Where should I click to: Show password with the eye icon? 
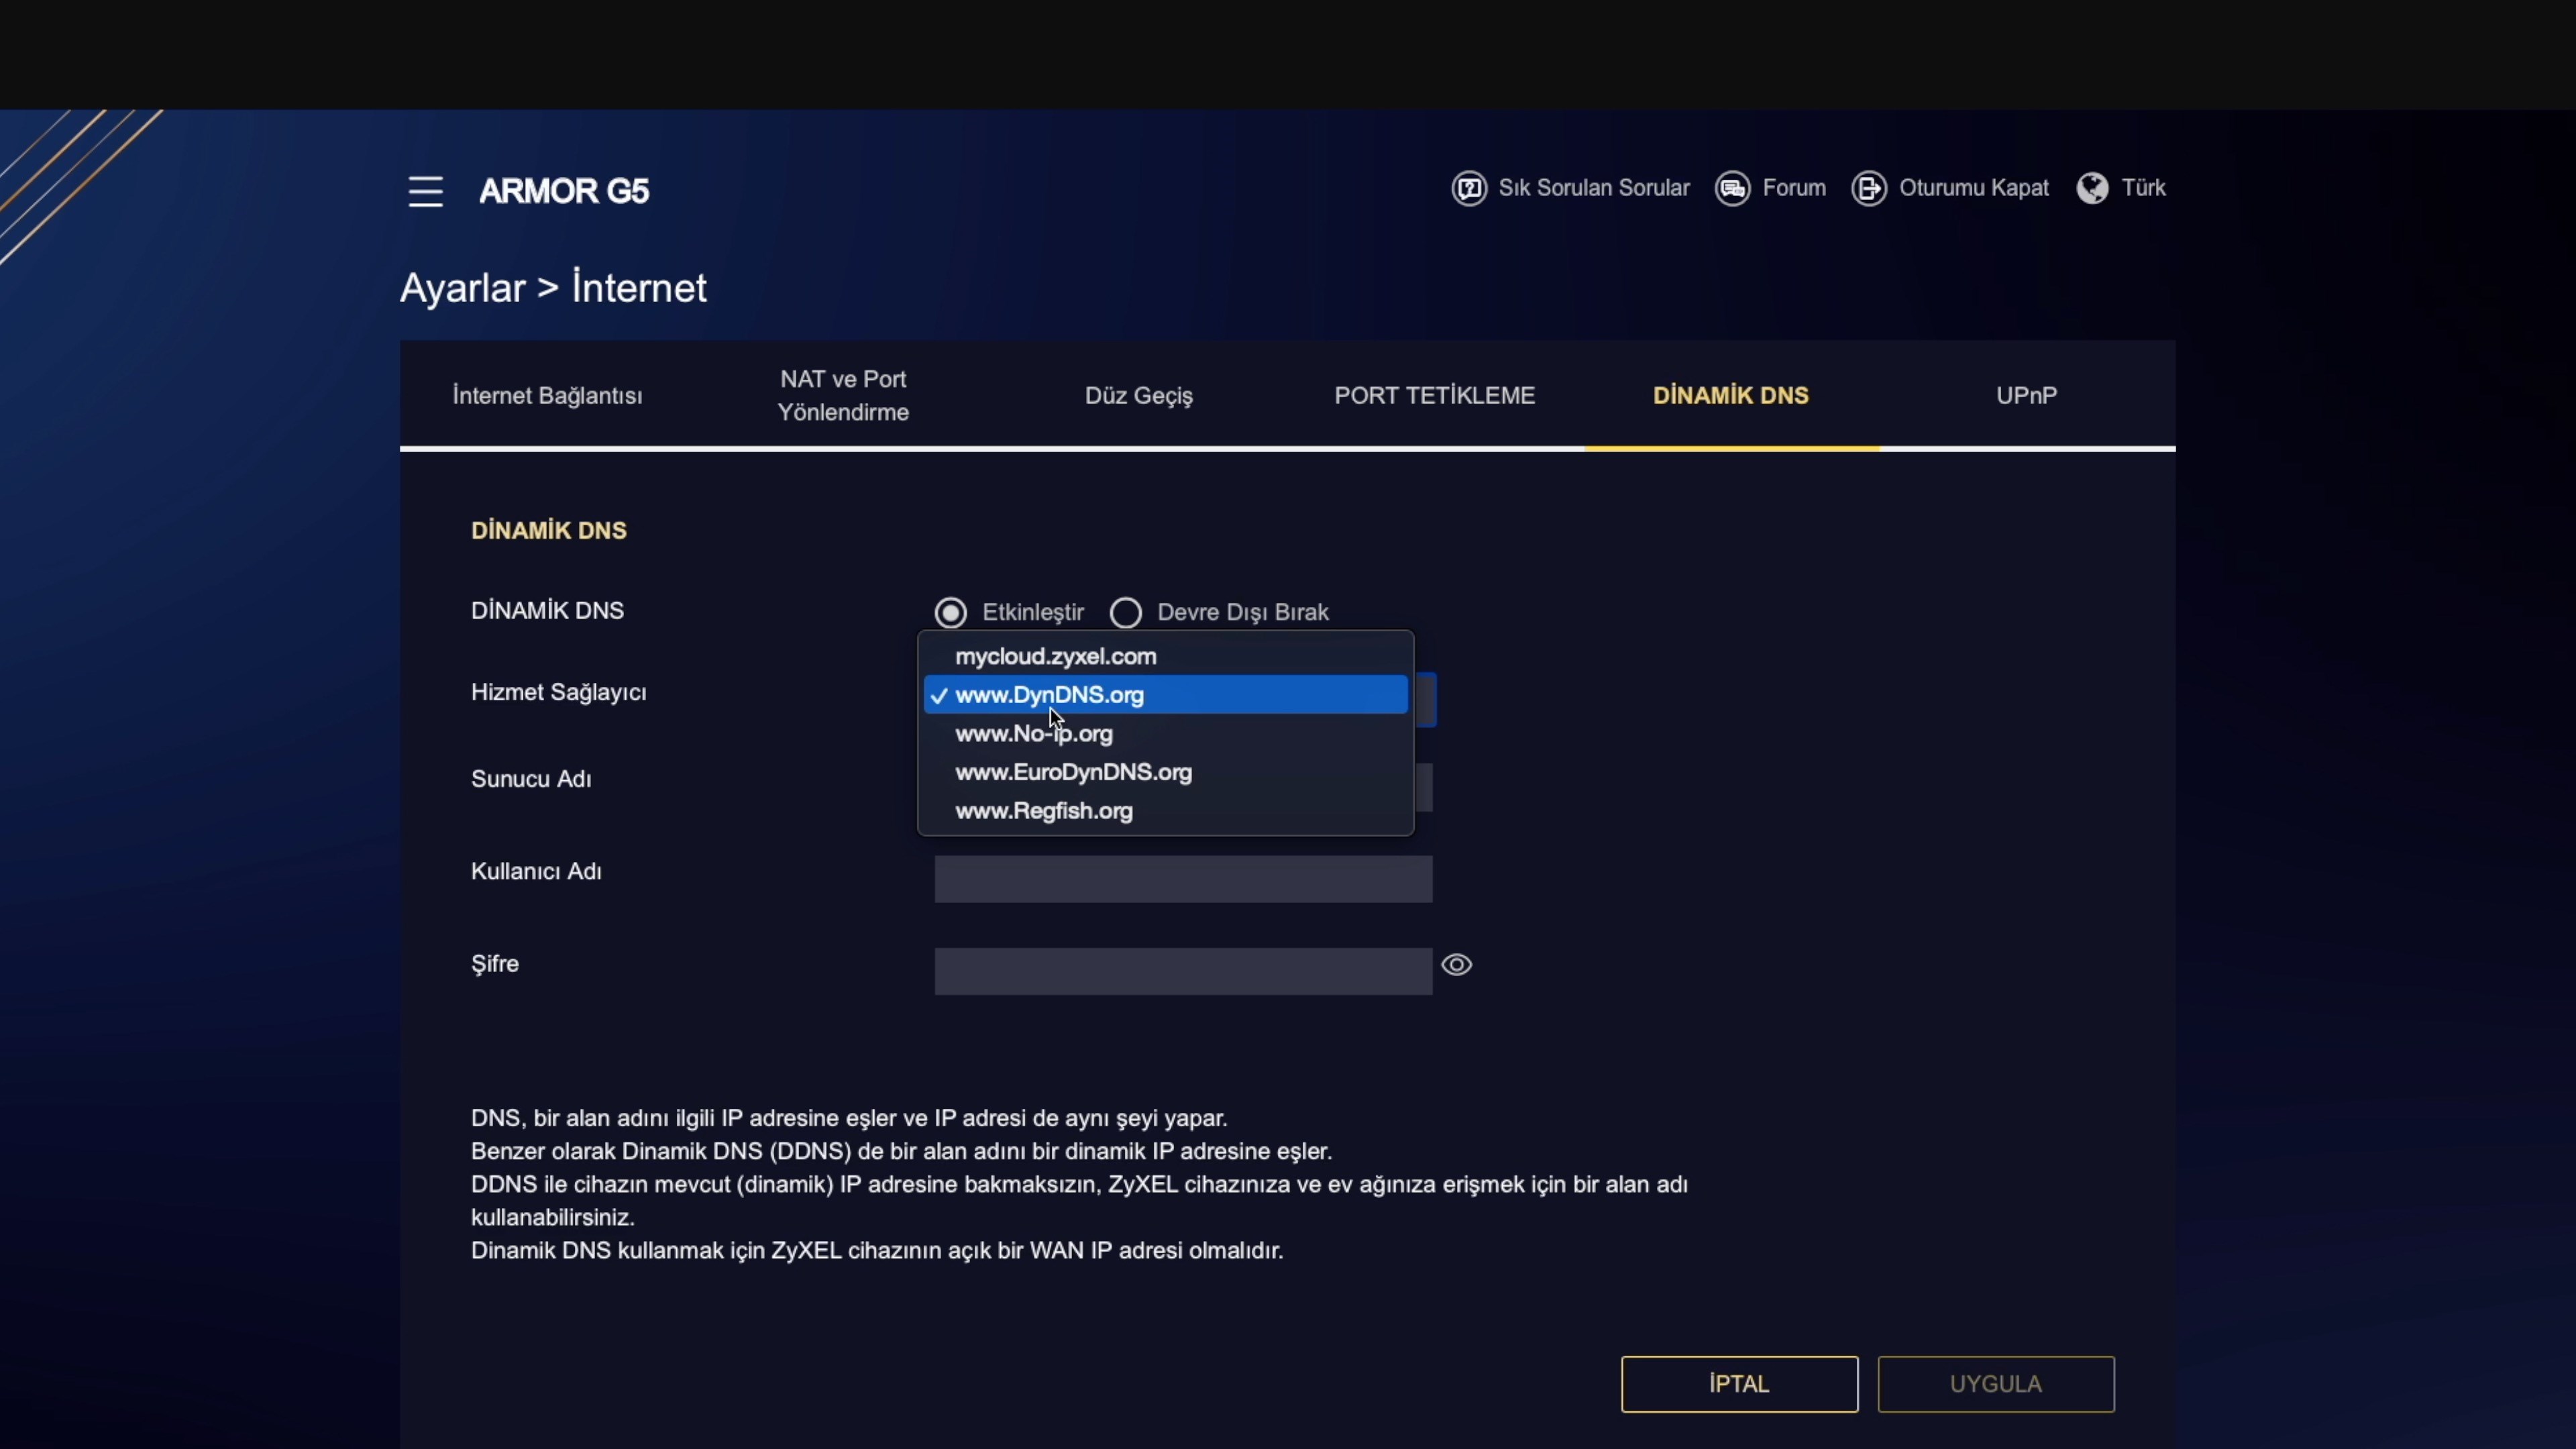[x=1456, y=965]
